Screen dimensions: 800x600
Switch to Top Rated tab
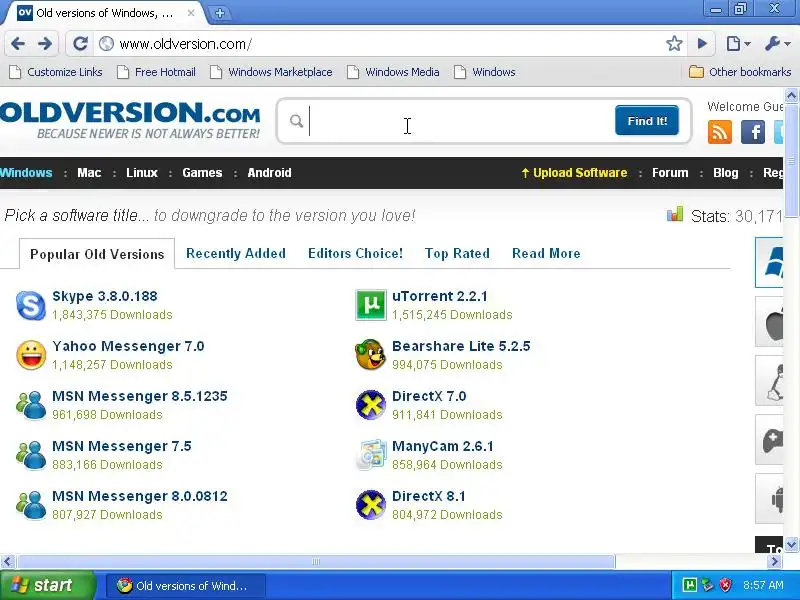[x=457, y=254]
